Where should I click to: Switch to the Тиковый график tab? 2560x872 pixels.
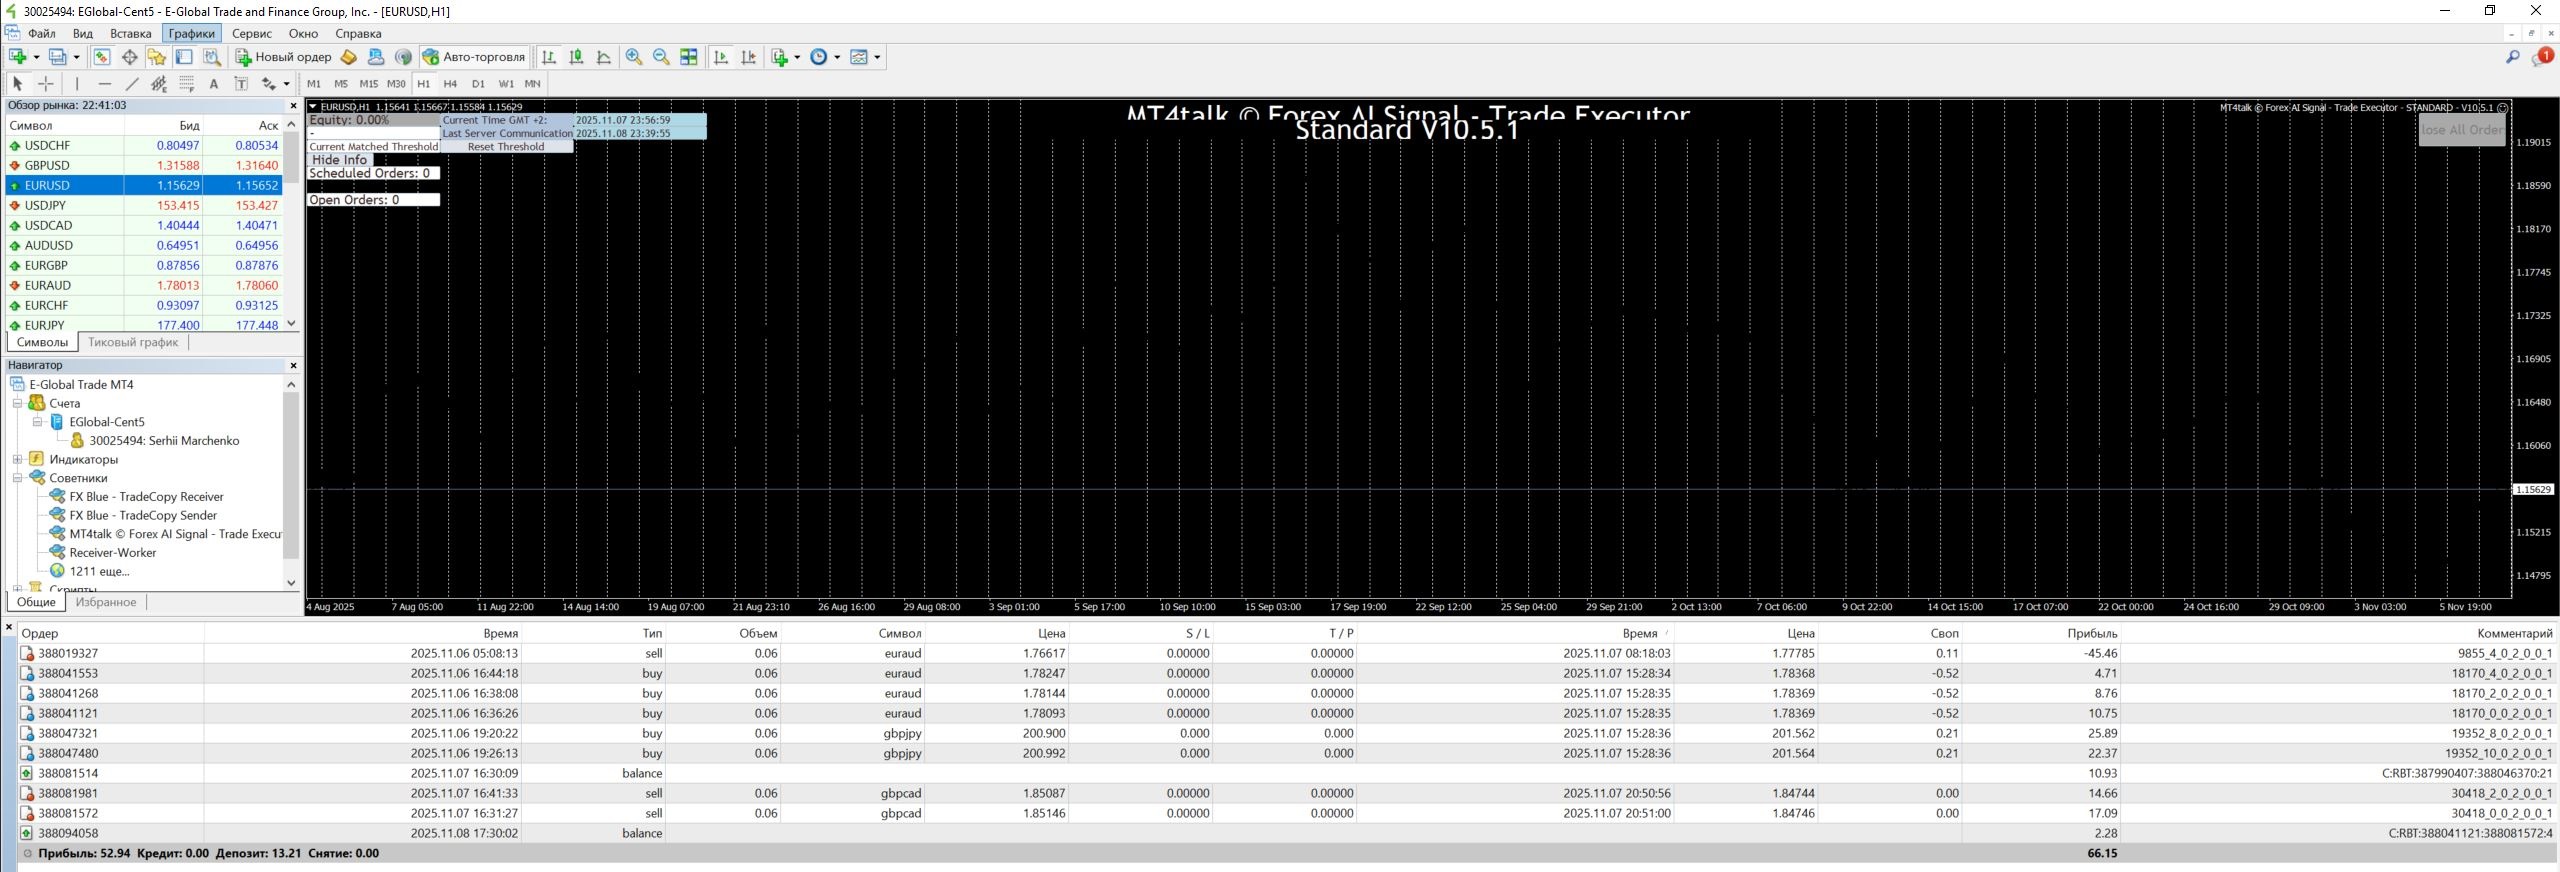coord(133,342)
